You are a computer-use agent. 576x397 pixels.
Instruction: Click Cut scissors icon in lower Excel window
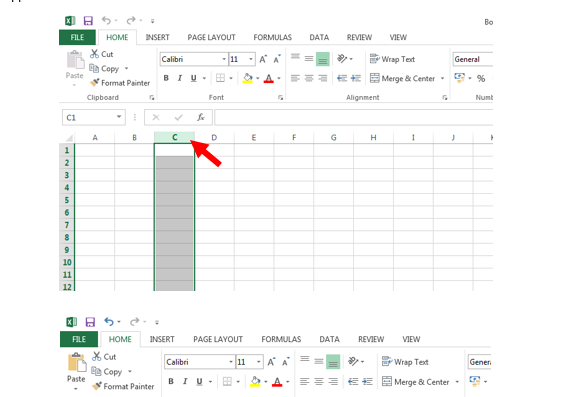(97, 357)
